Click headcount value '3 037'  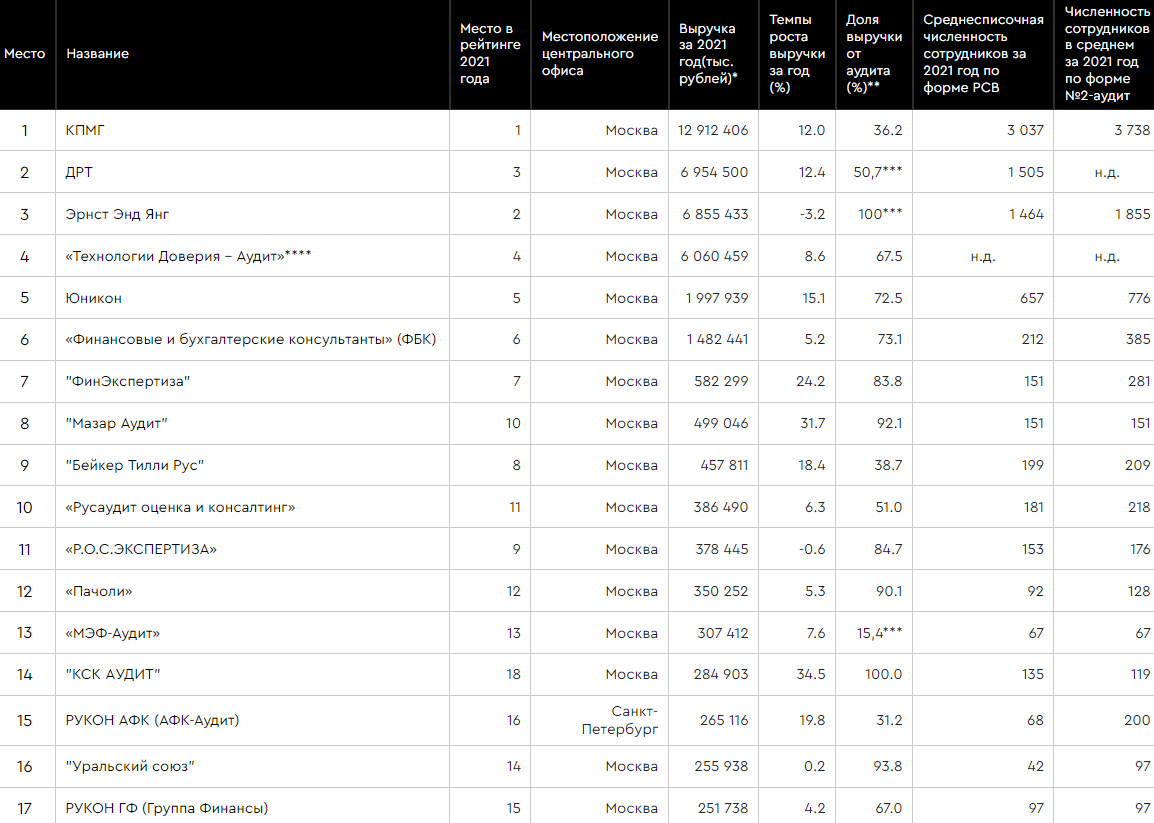point(1025,130)
